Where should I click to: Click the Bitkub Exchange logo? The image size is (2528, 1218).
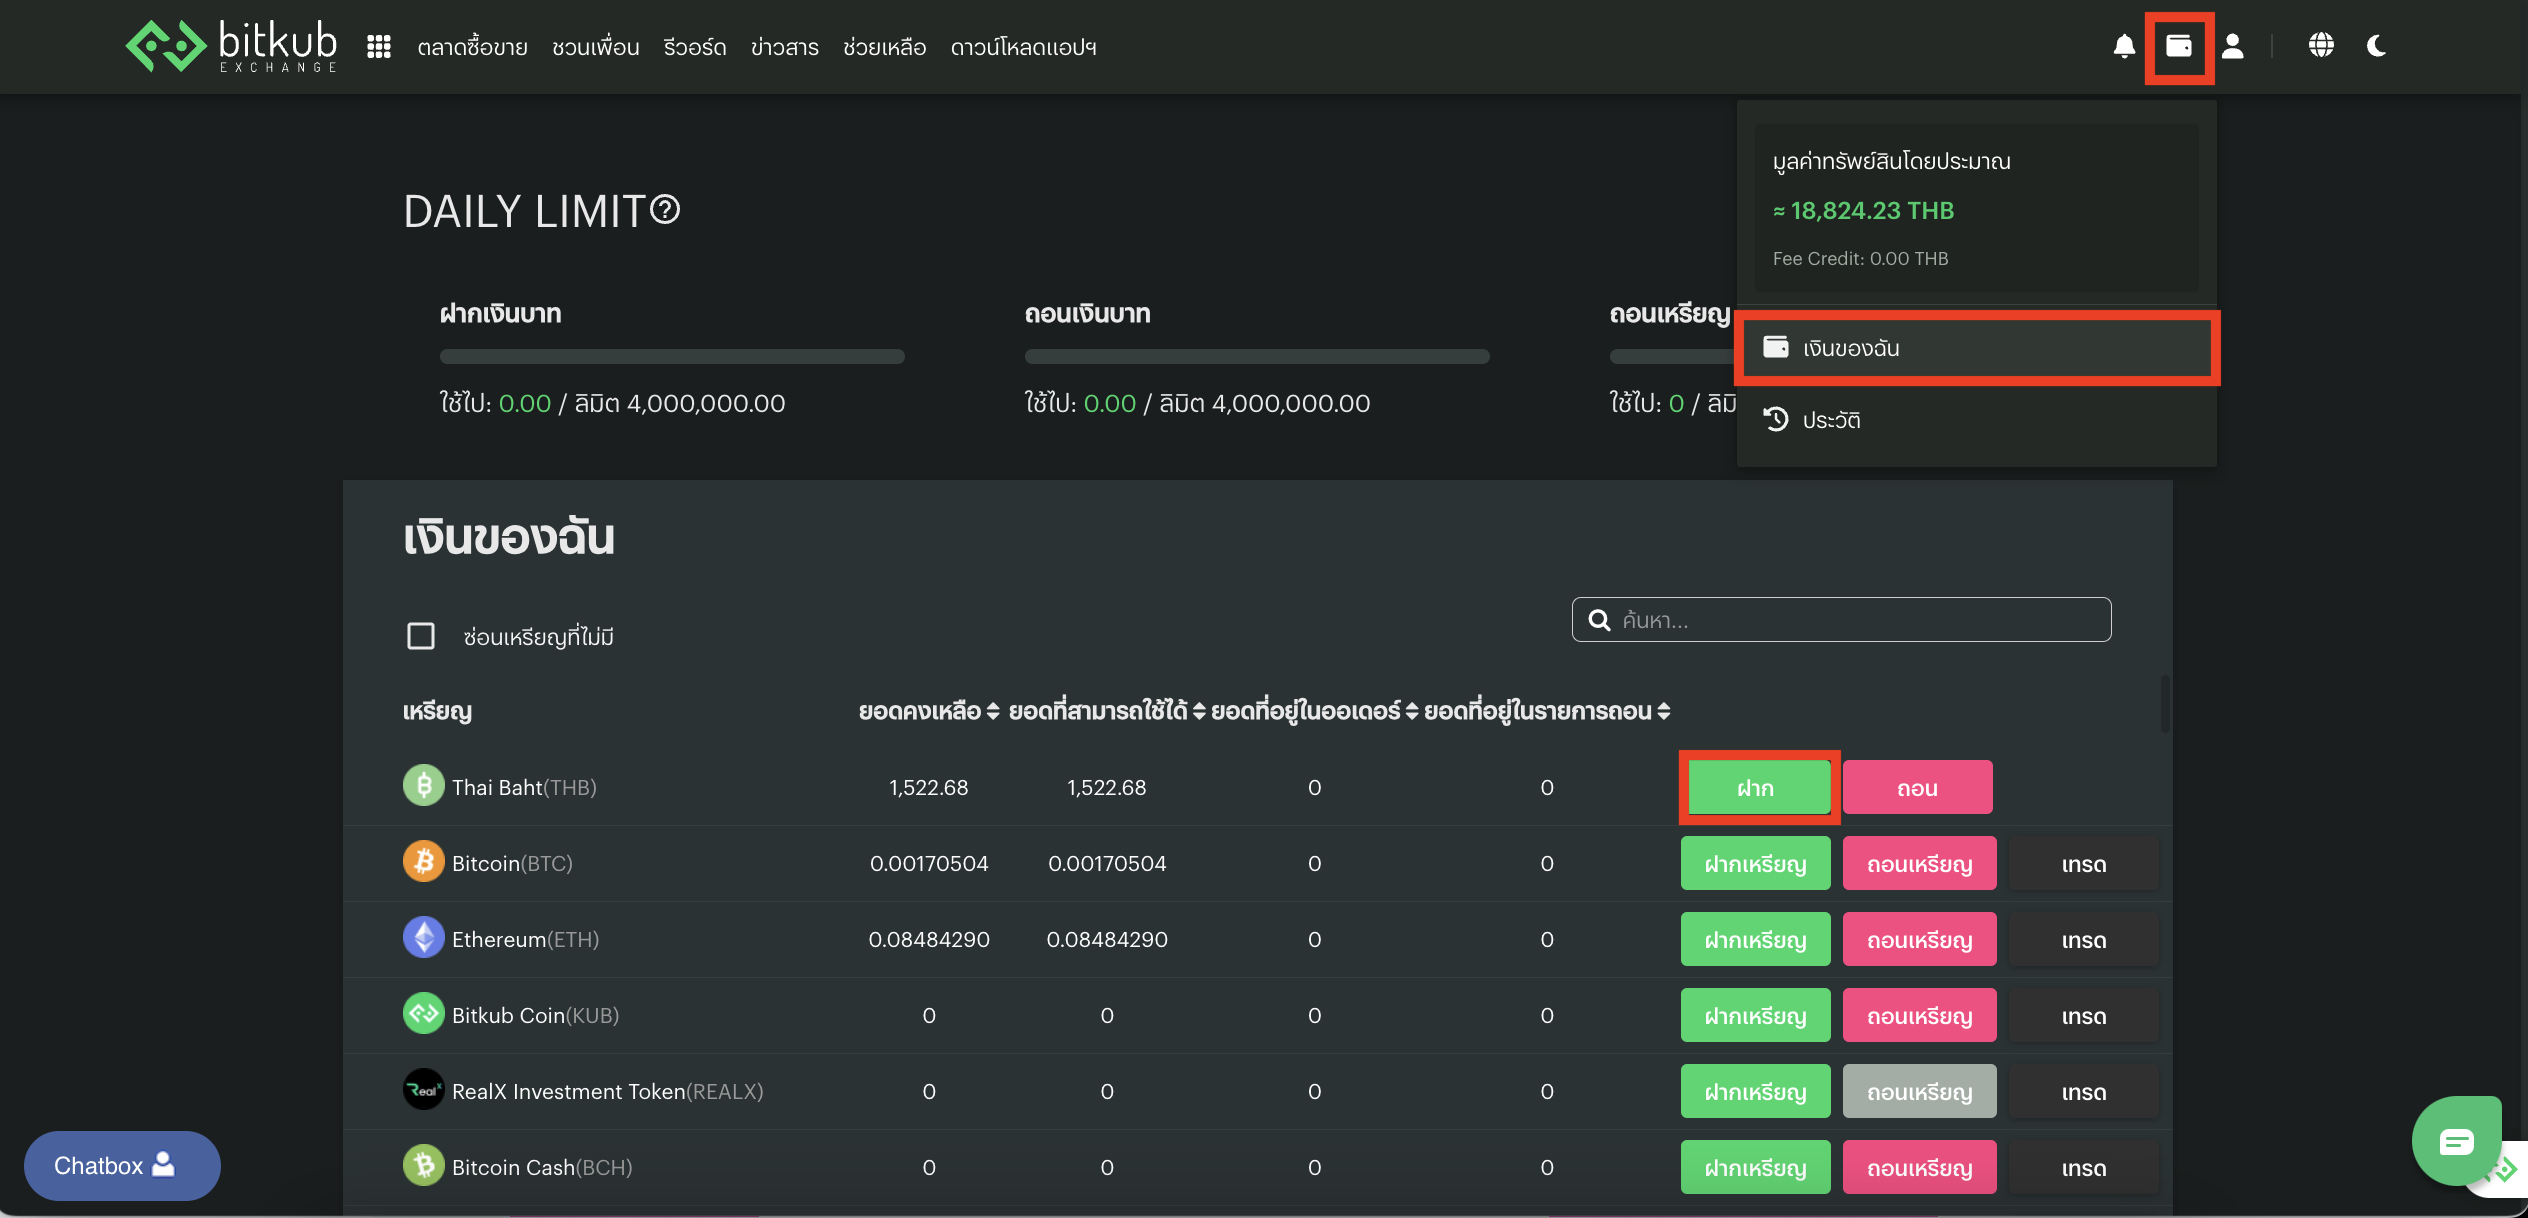231,46
